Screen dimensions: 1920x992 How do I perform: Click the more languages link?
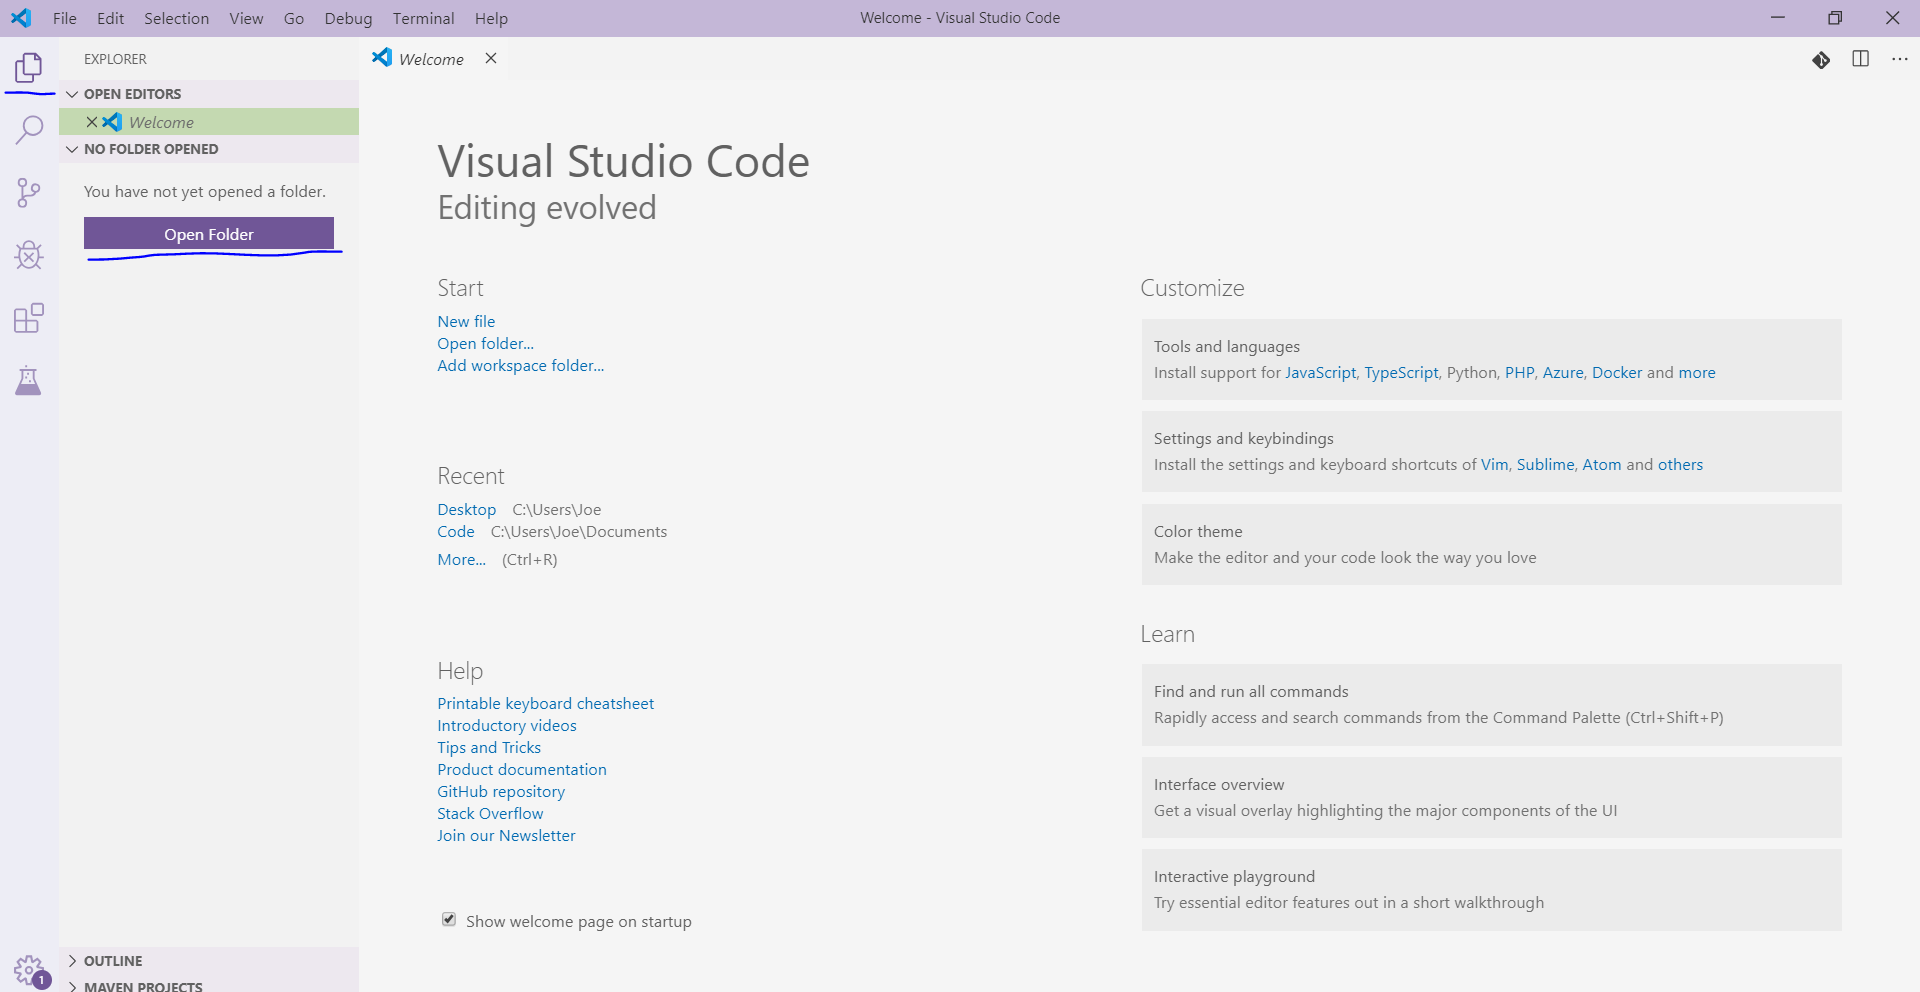click(1697, 372)
